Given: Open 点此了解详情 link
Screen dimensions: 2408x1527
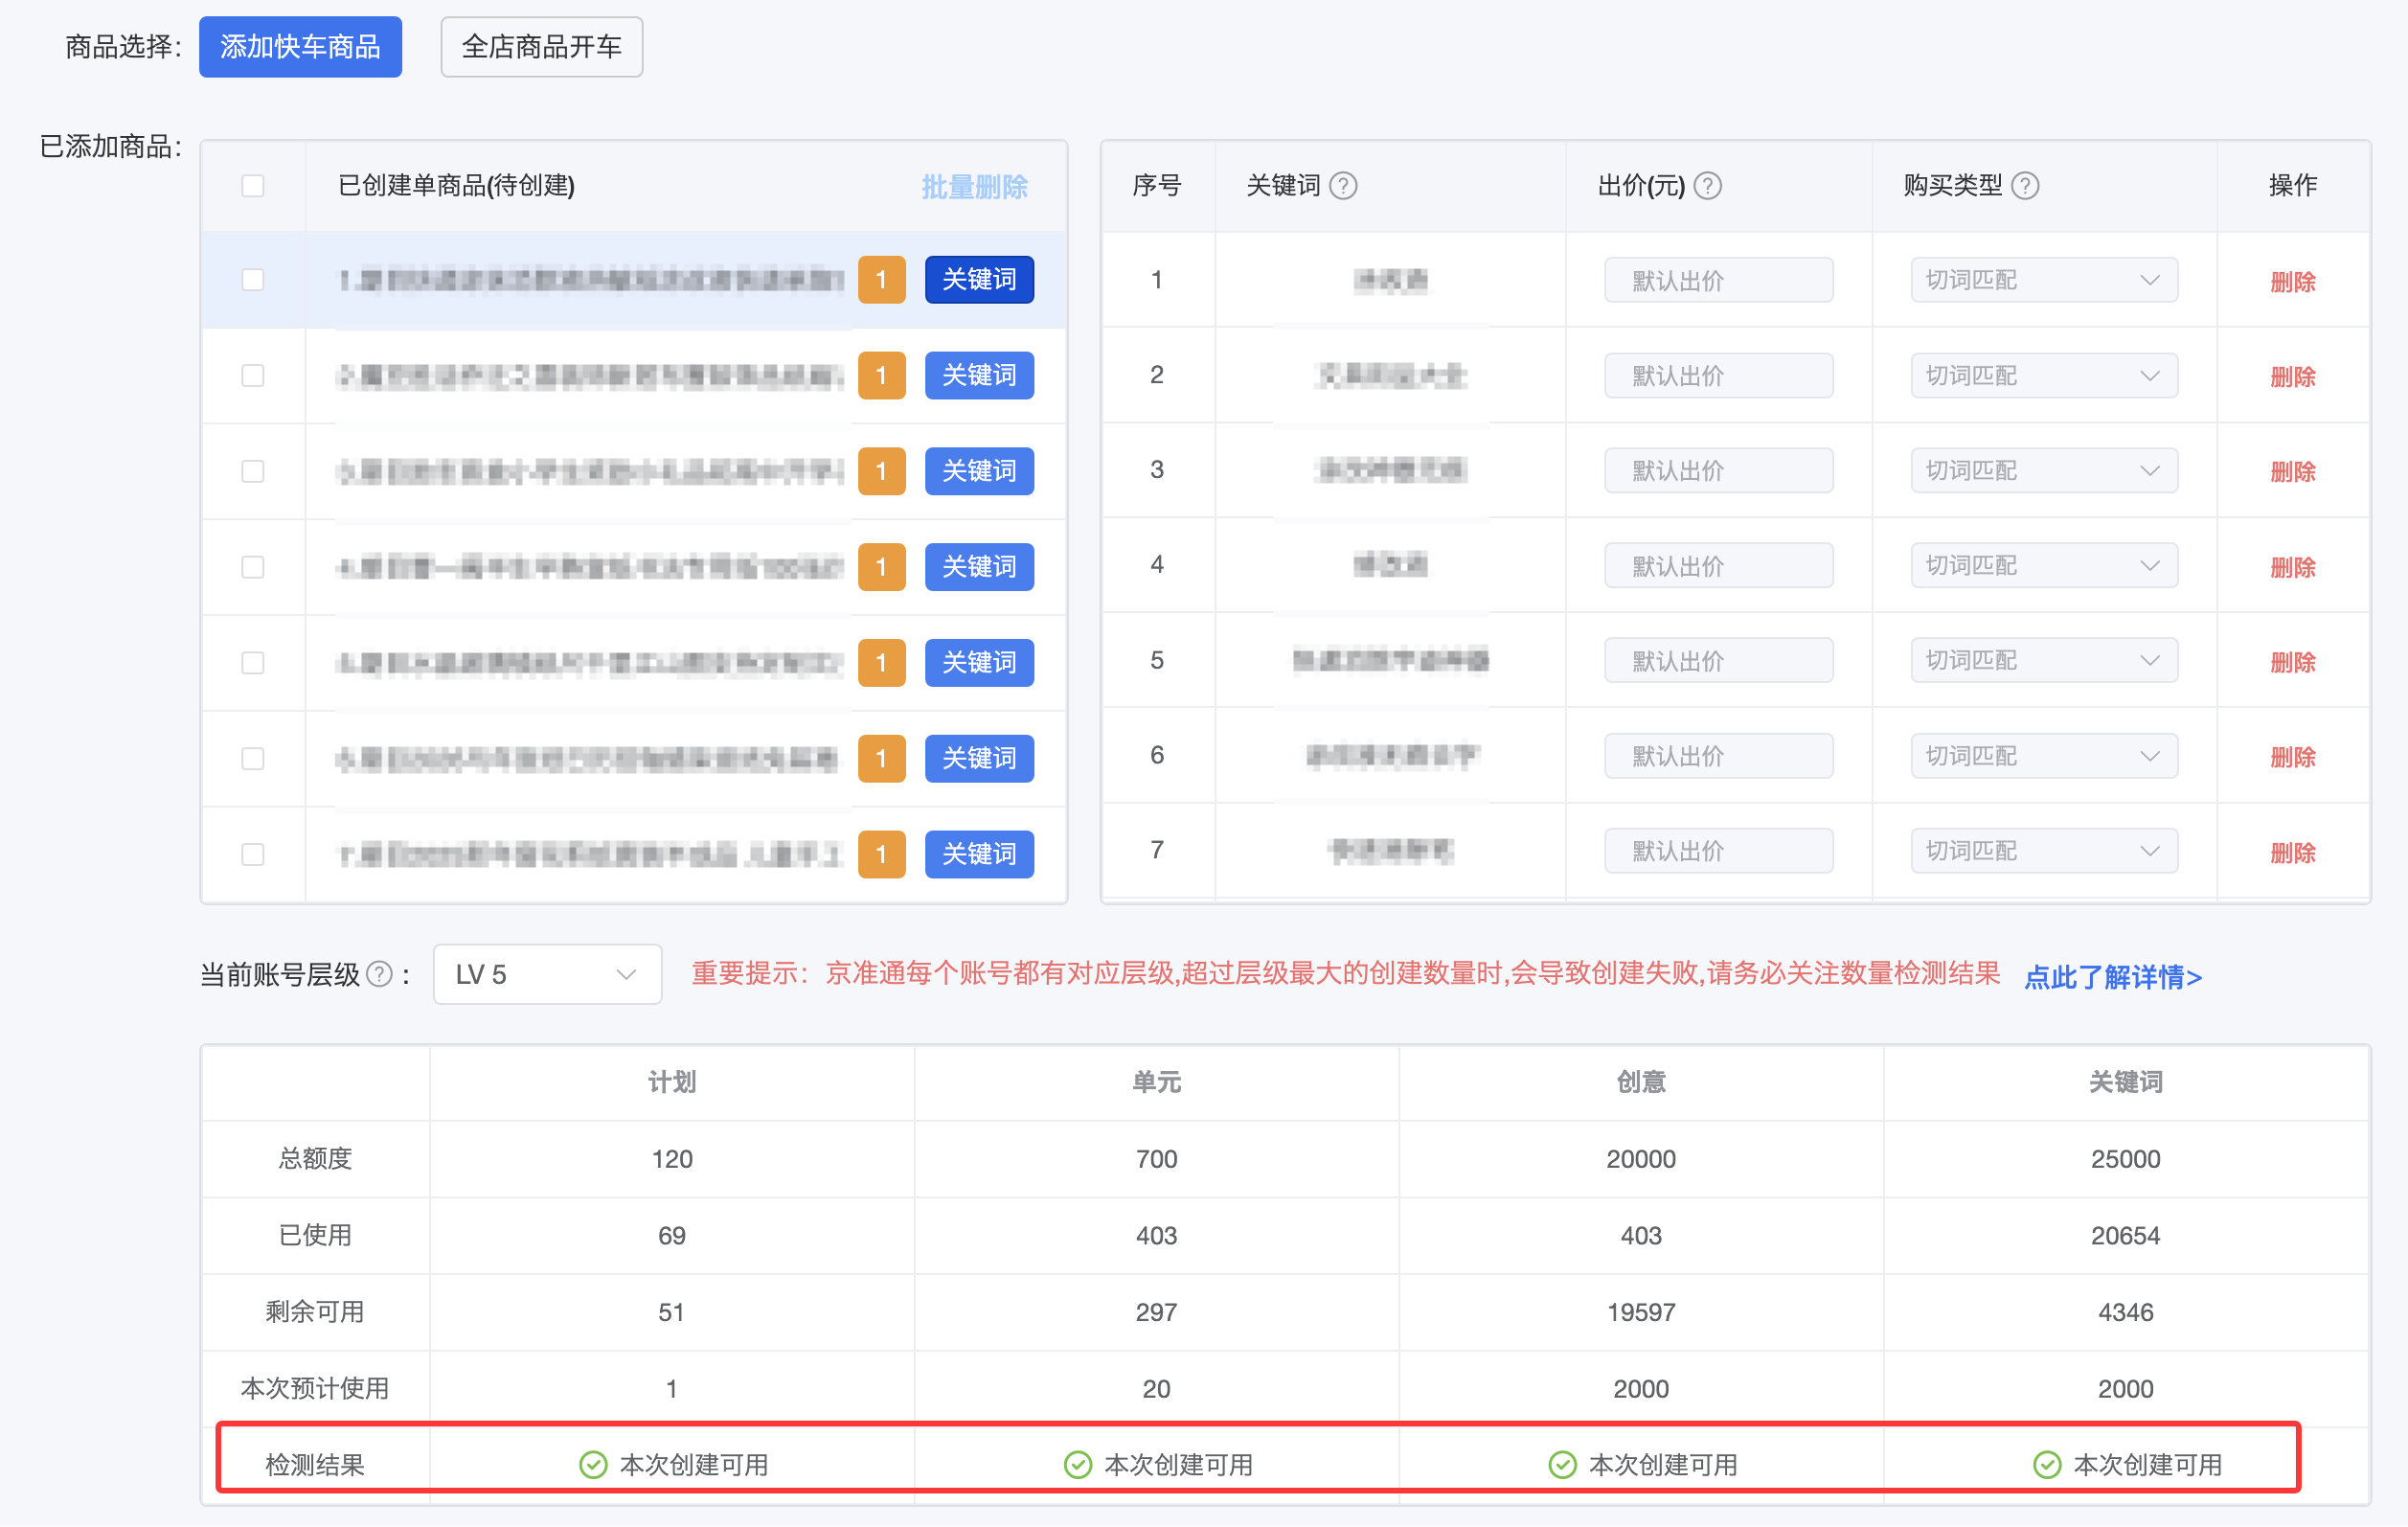Looking at the screenshot, I should (2112, 977).
